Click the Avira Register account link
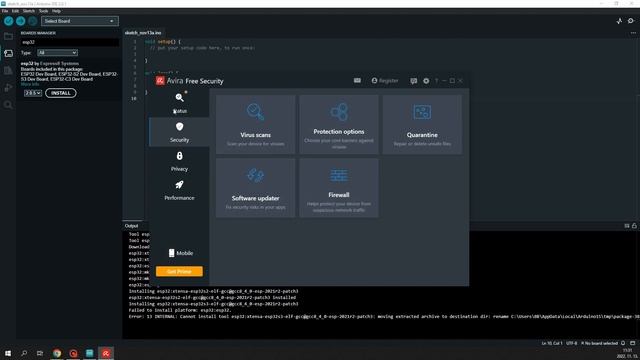Screen dimensions: 640x360 [385, 81]
